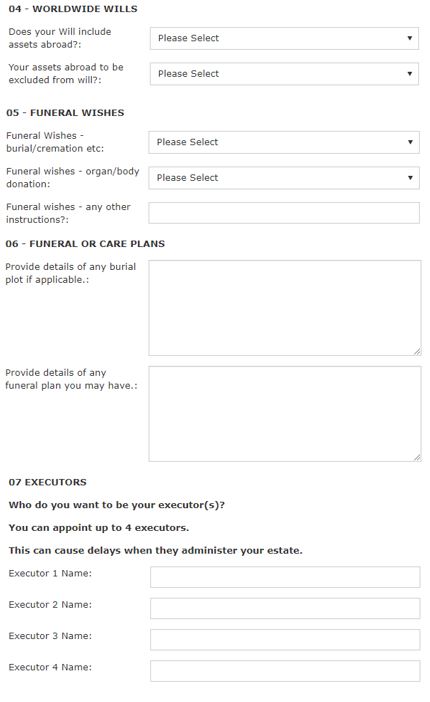The width and height of the screenshot is (430, 702).
Task: Select the Executor 3 Name field
Action: [285, 640]
